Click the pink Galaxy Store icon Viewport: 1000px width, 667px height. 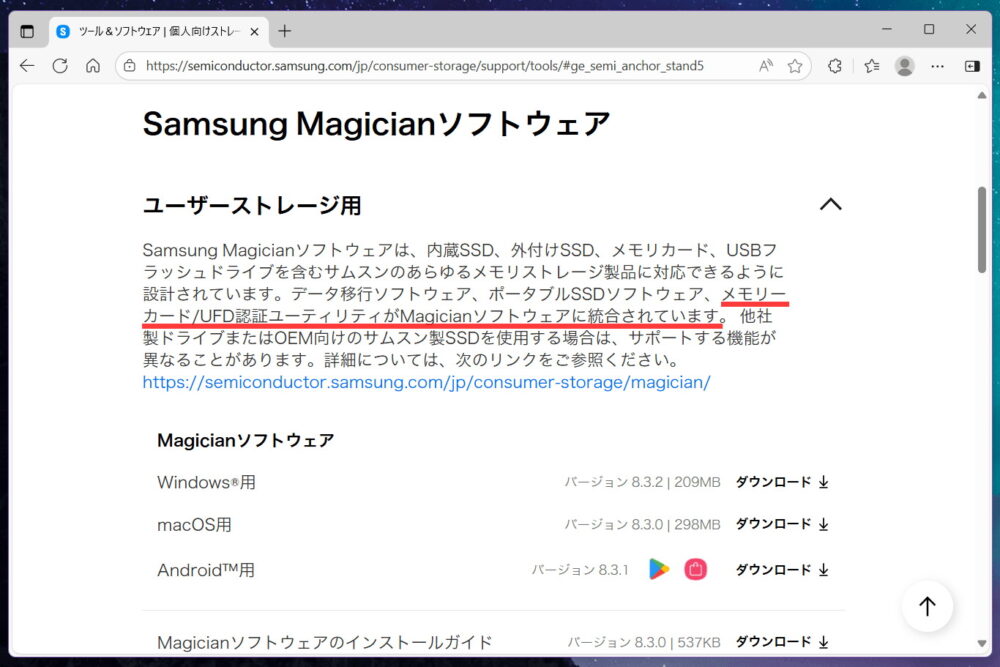click(696, 569)
